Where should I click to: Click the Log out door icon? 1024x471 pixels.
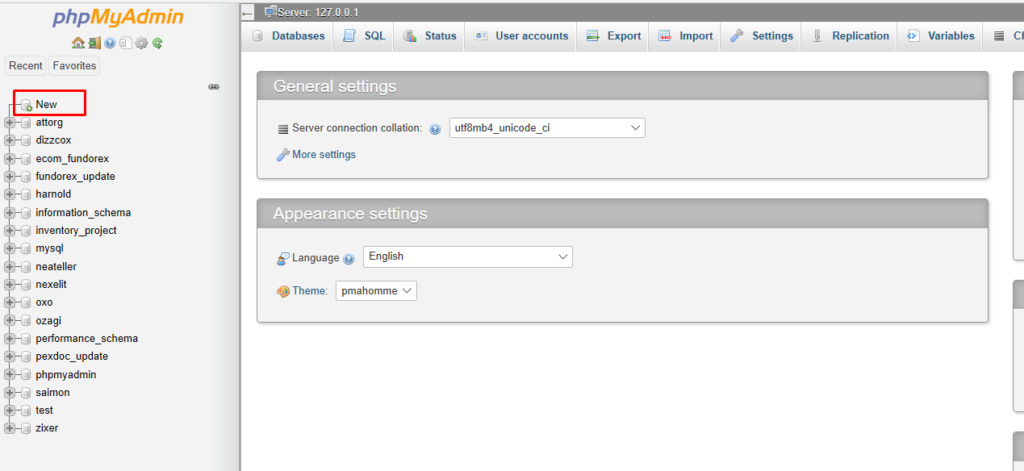pos(94,42)
